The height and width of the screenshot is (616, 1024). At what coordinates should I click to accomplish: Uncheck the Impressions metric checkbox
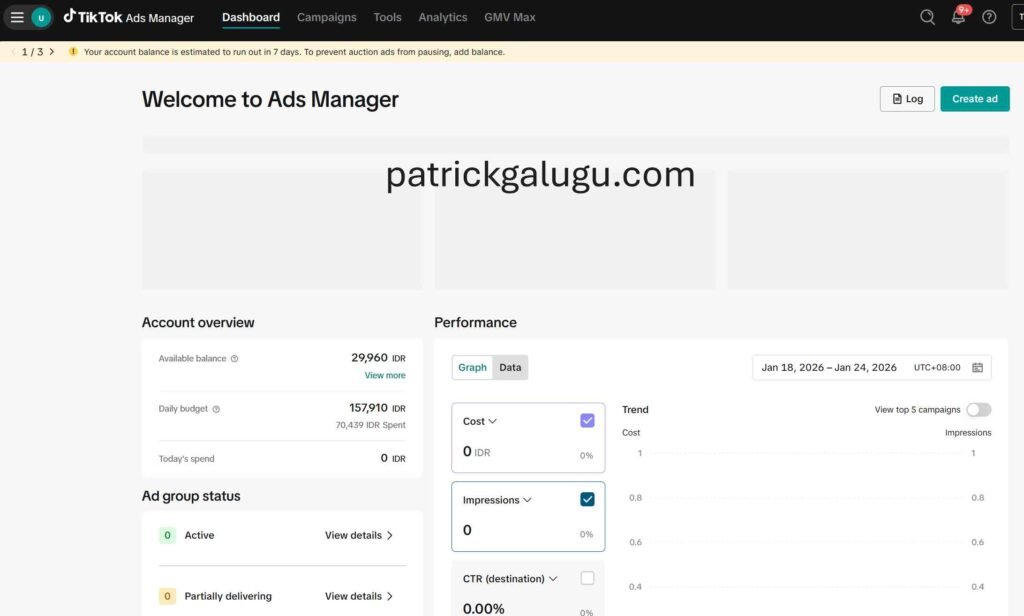tap(587, 500)
